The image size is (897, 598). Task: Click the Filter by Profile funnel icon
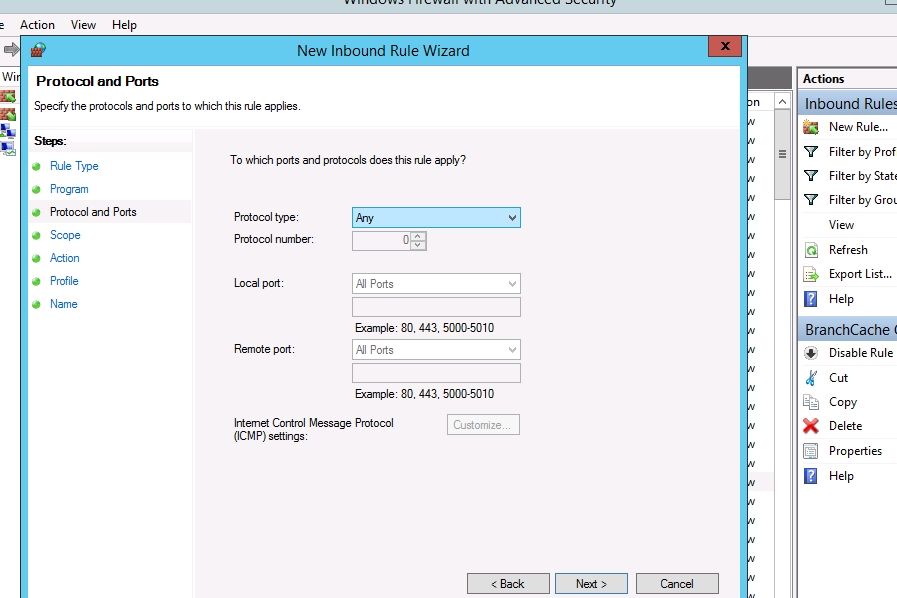click(x=811, y=152)
